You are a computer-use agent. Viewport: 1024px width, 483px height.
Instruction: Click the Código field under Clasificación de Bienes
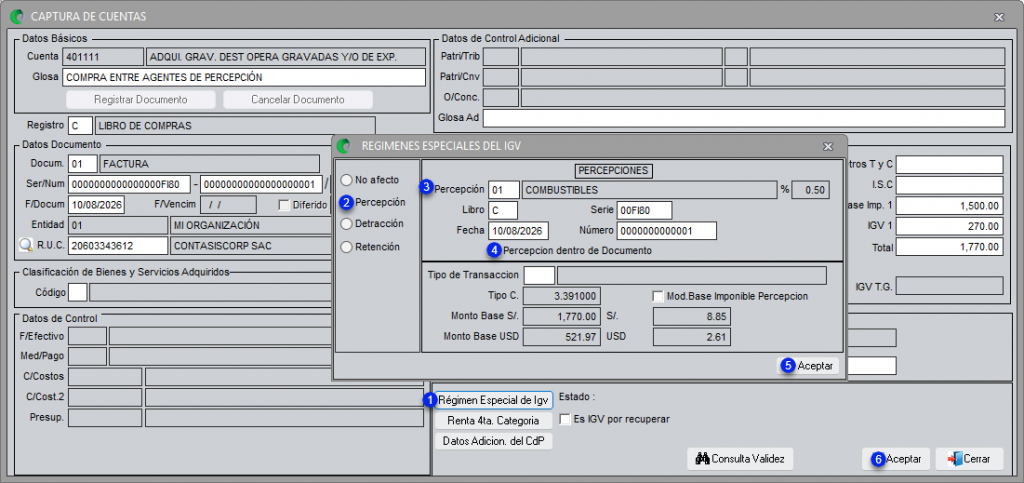78,292
